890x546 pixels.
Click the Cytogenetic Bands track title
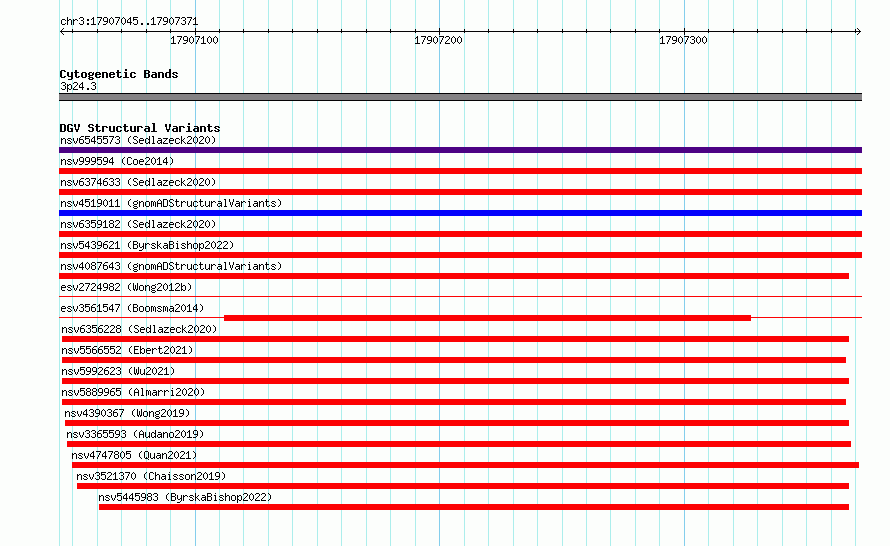tap(119, 74)
